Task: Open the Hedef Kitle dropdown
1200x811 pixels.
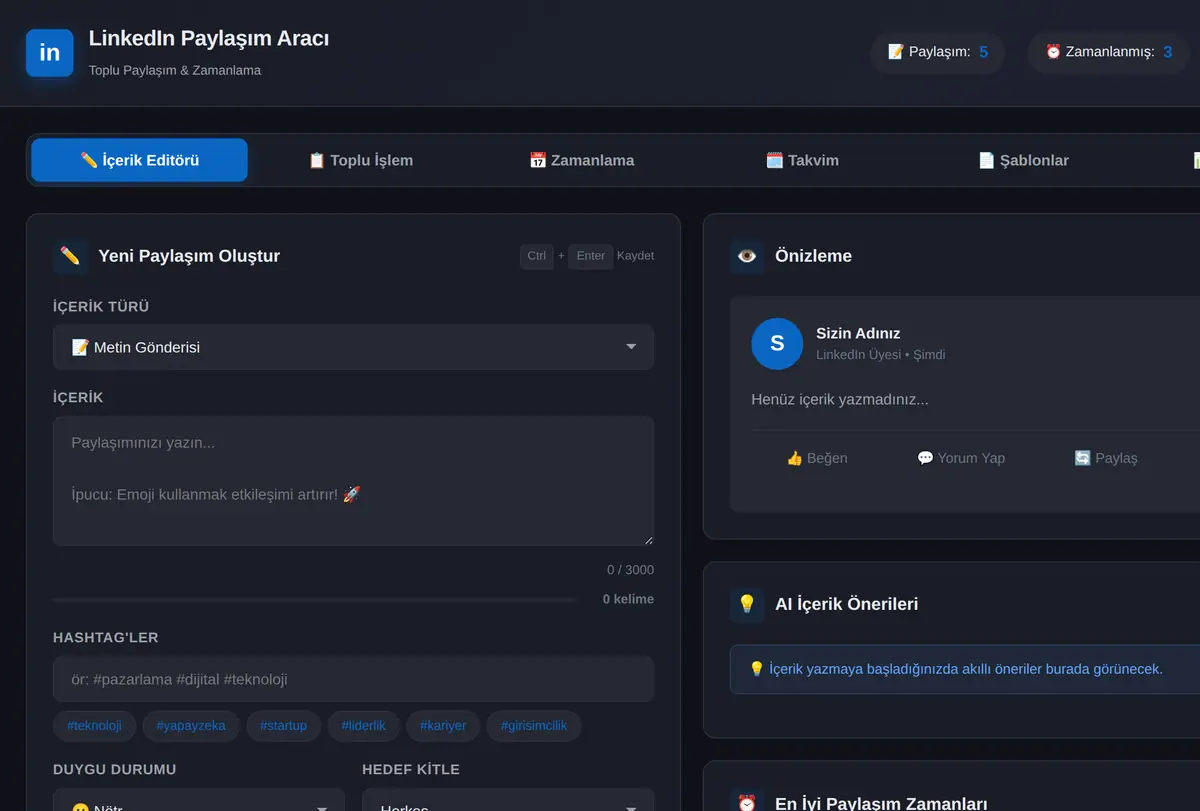Action: coord(508,800)
